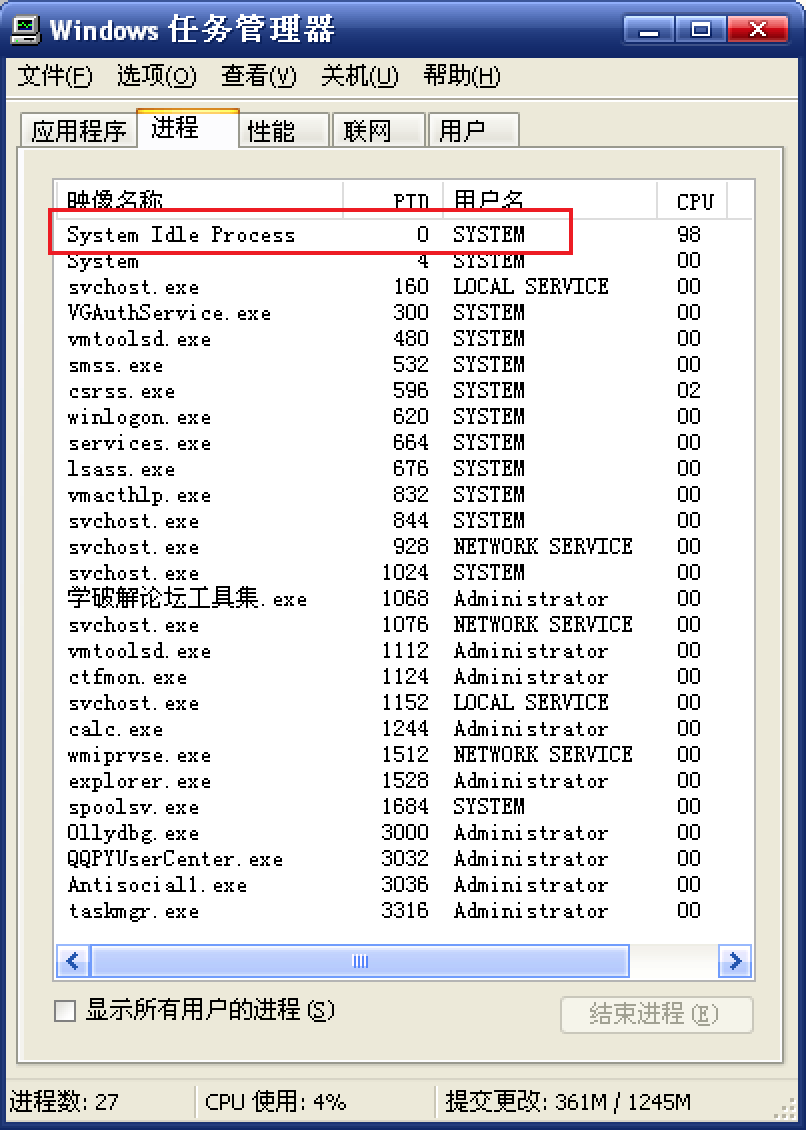The image size is (806, 1130).
Task: Enable 显示所有用户的进程 checkbox
Action: pyautogui.click(x=65, y=1012)
